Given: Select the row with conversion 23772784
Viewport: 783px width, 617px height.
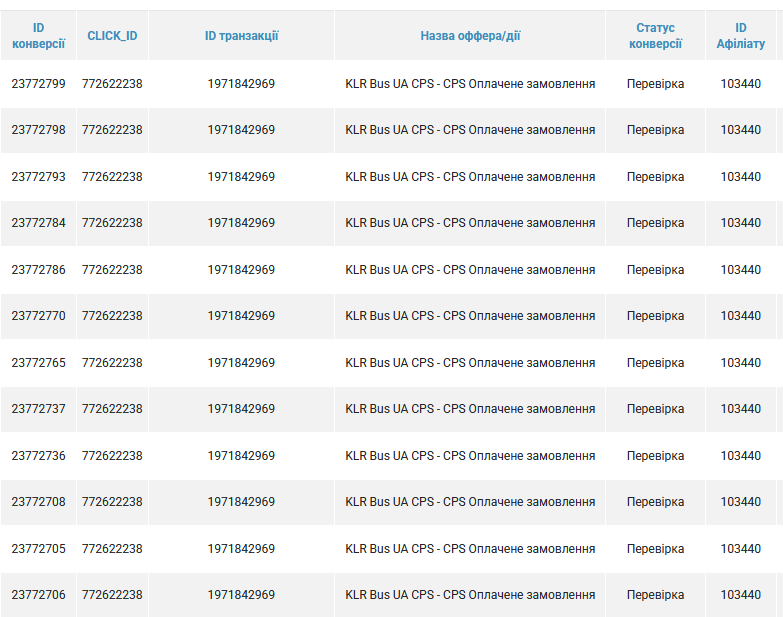Looking at the screenshot, I should [x=38, y=223].
